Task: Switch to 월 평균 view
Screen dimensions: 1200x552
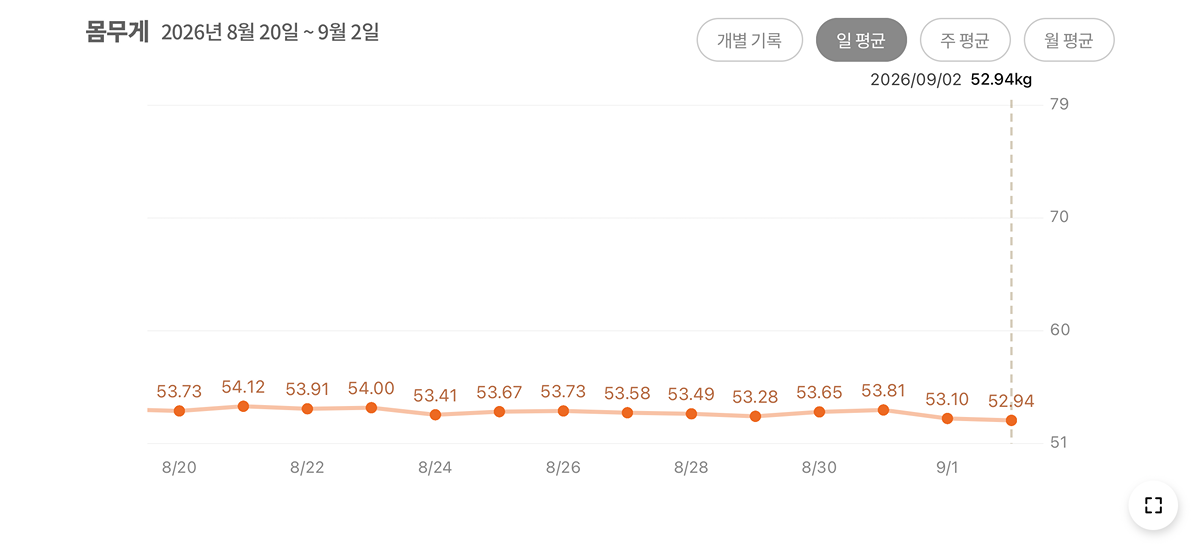Action: (x=1069, y=40)
